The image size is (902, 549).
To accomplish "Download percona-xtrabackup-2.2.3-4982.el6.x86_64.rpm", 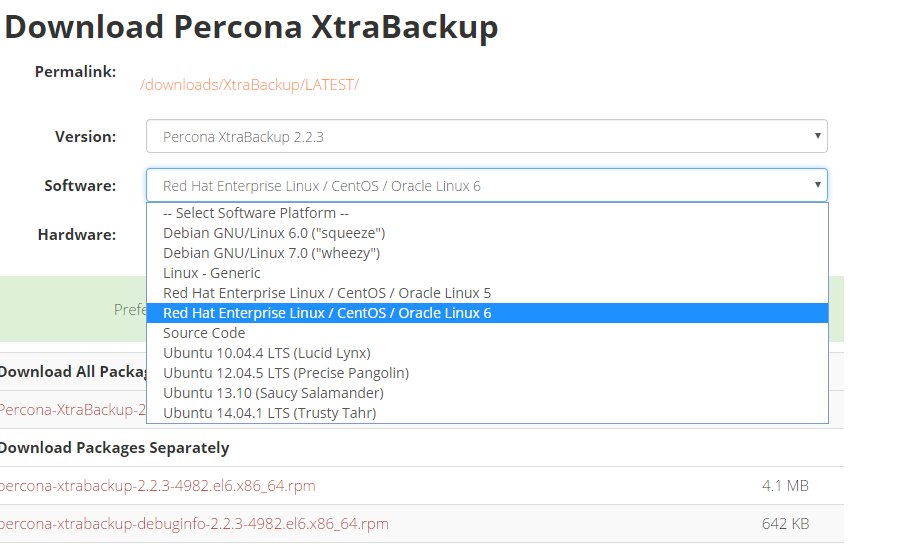I will click(158, 486).
